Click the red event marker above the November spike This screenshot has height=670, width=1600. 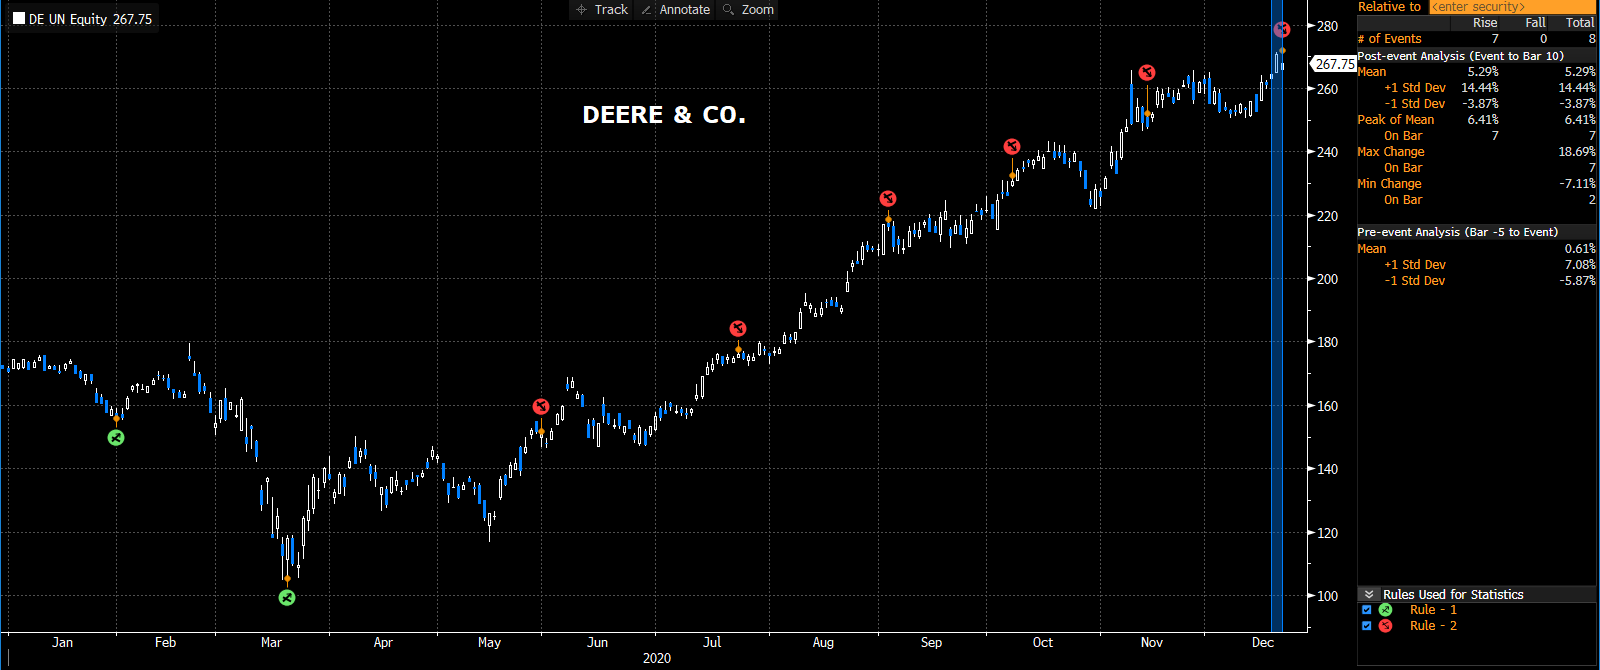(x=1147, y=72)
